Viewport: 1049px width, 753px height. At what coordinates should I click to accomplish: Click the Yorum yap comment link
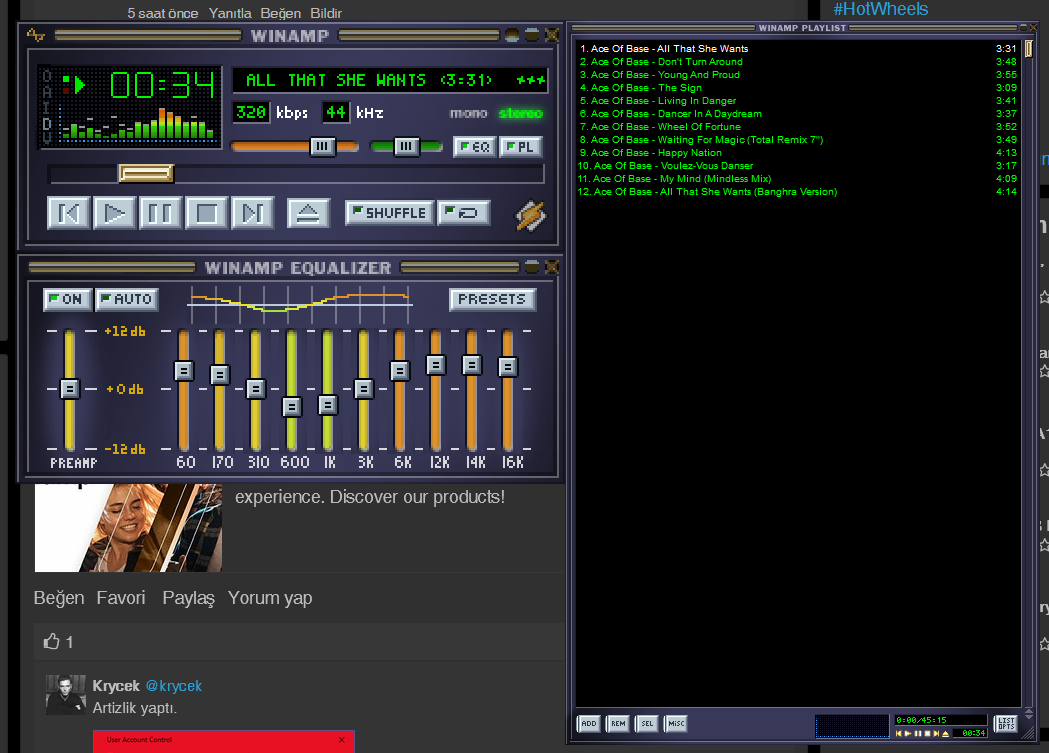(270, 598)
